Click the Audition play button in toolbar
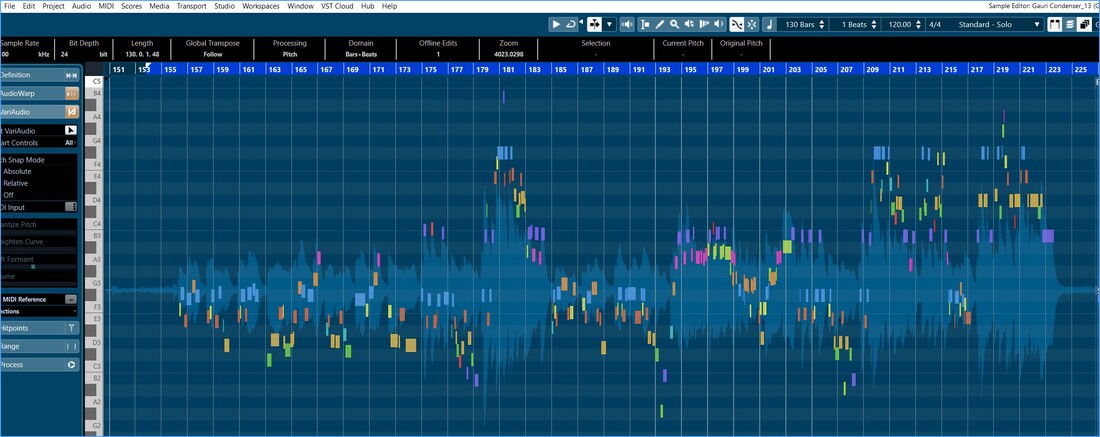The image size is (1100, 437). point(557,24)
